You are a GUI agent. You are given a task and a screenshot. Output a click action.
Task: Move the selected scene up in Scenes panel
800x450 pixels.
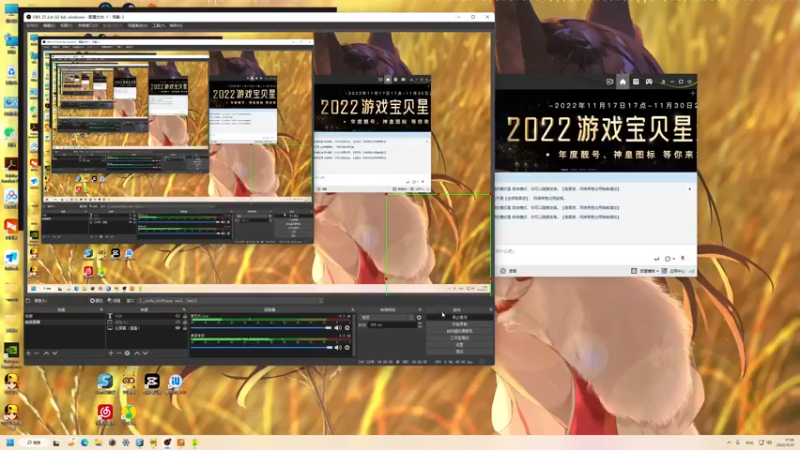46,353
